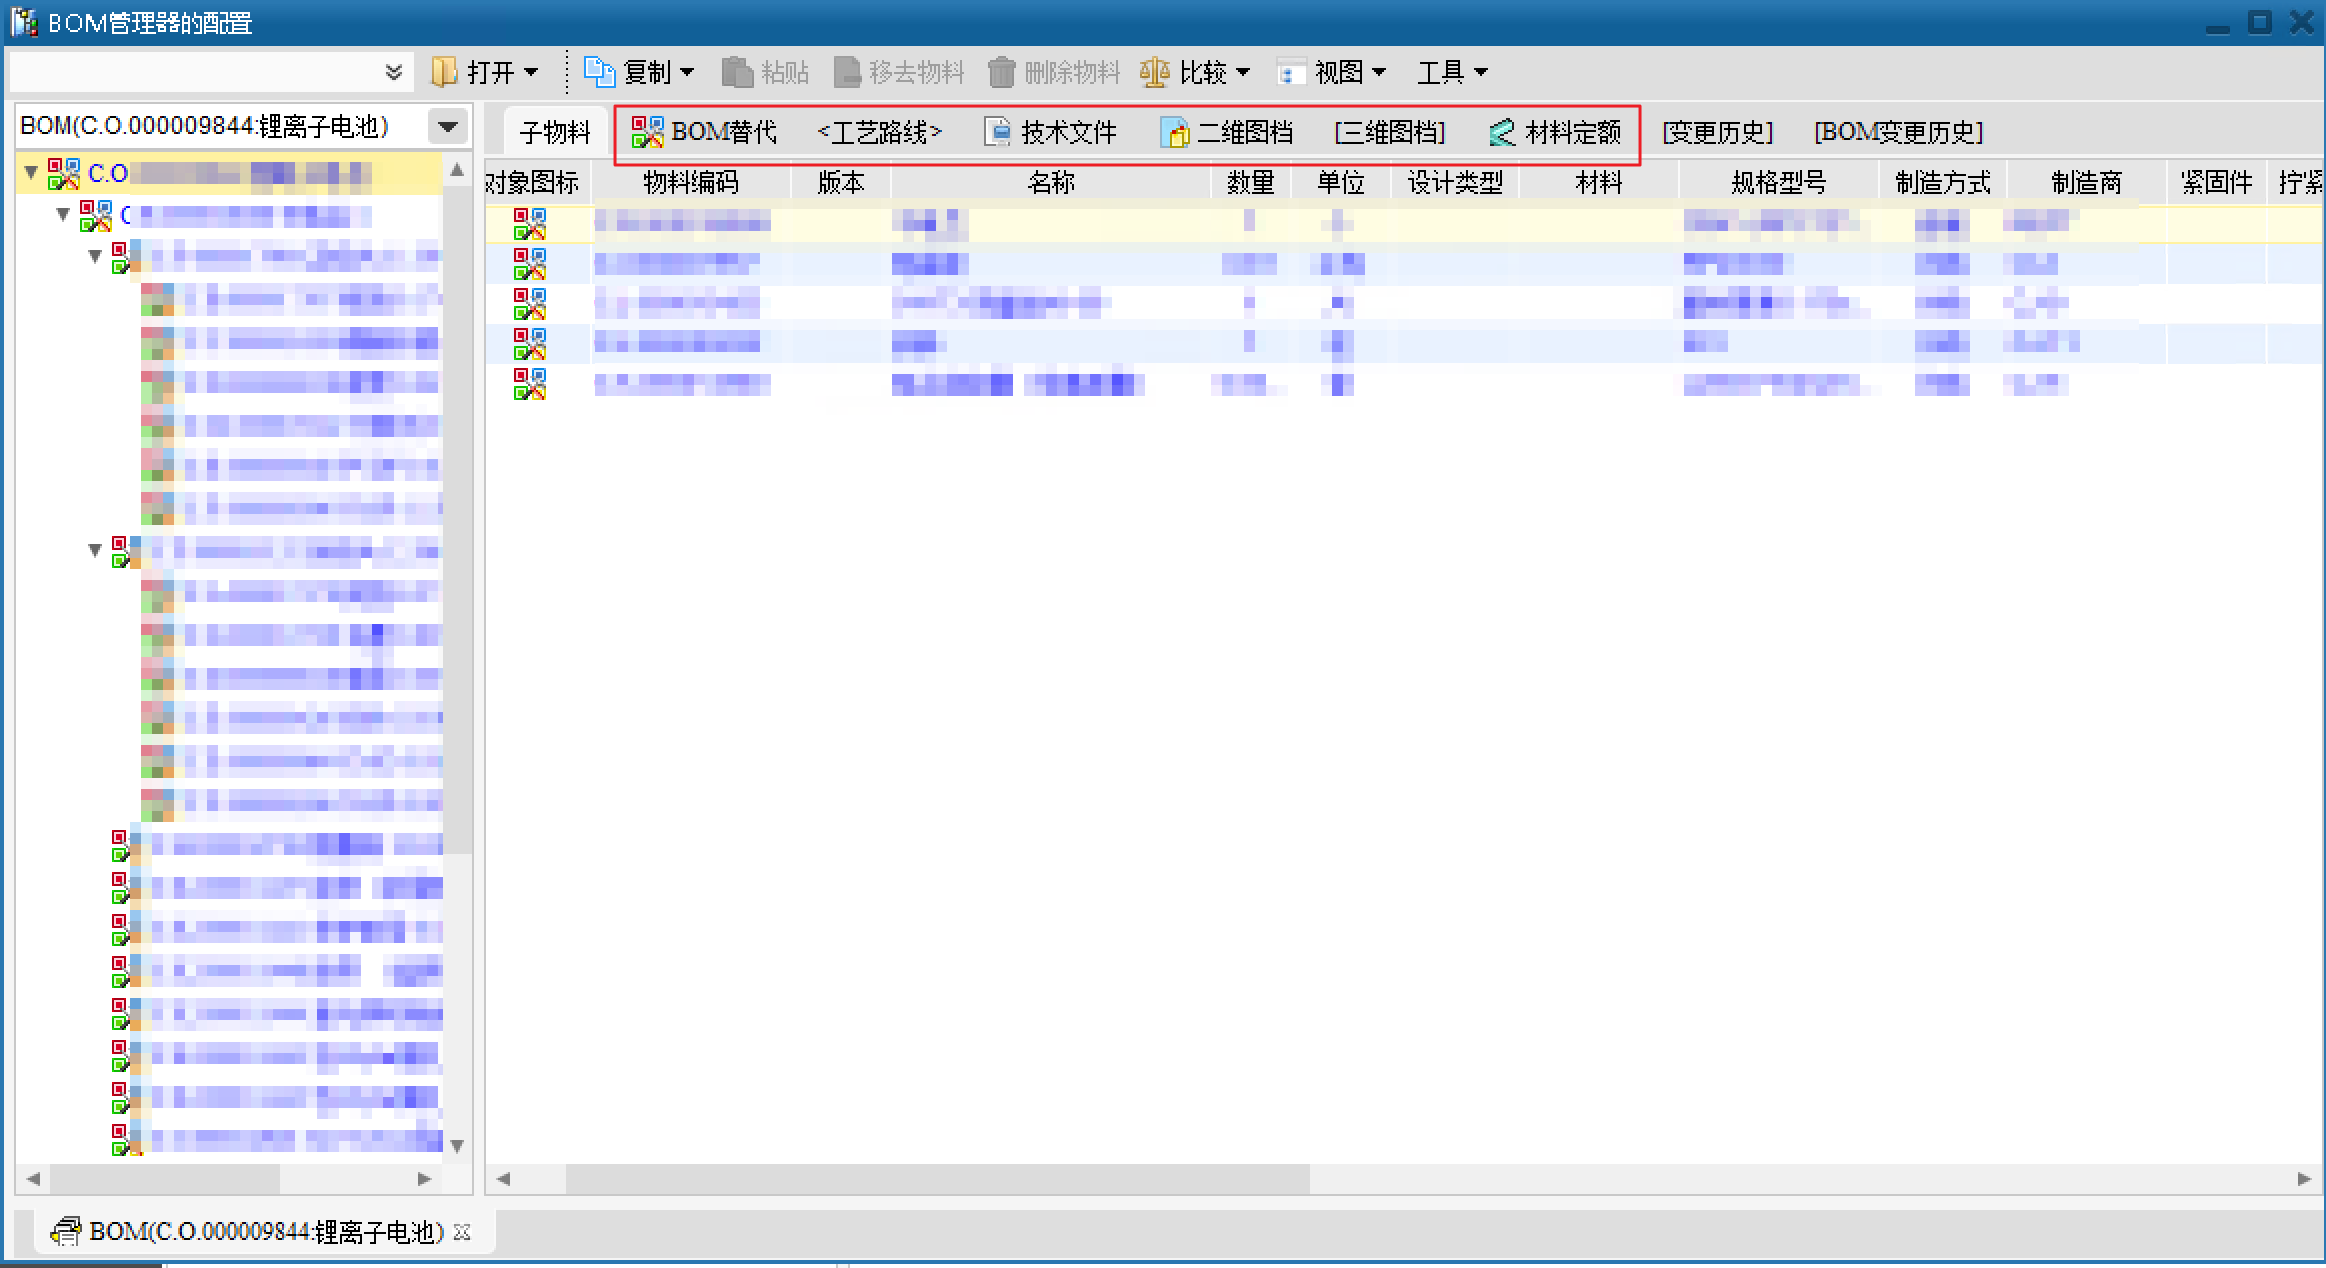The width and height of the screenshot is (2326, 1268).
Task: Close the BOM锂离子电池 bottom tab
Action: click(x=462, y=1231)
